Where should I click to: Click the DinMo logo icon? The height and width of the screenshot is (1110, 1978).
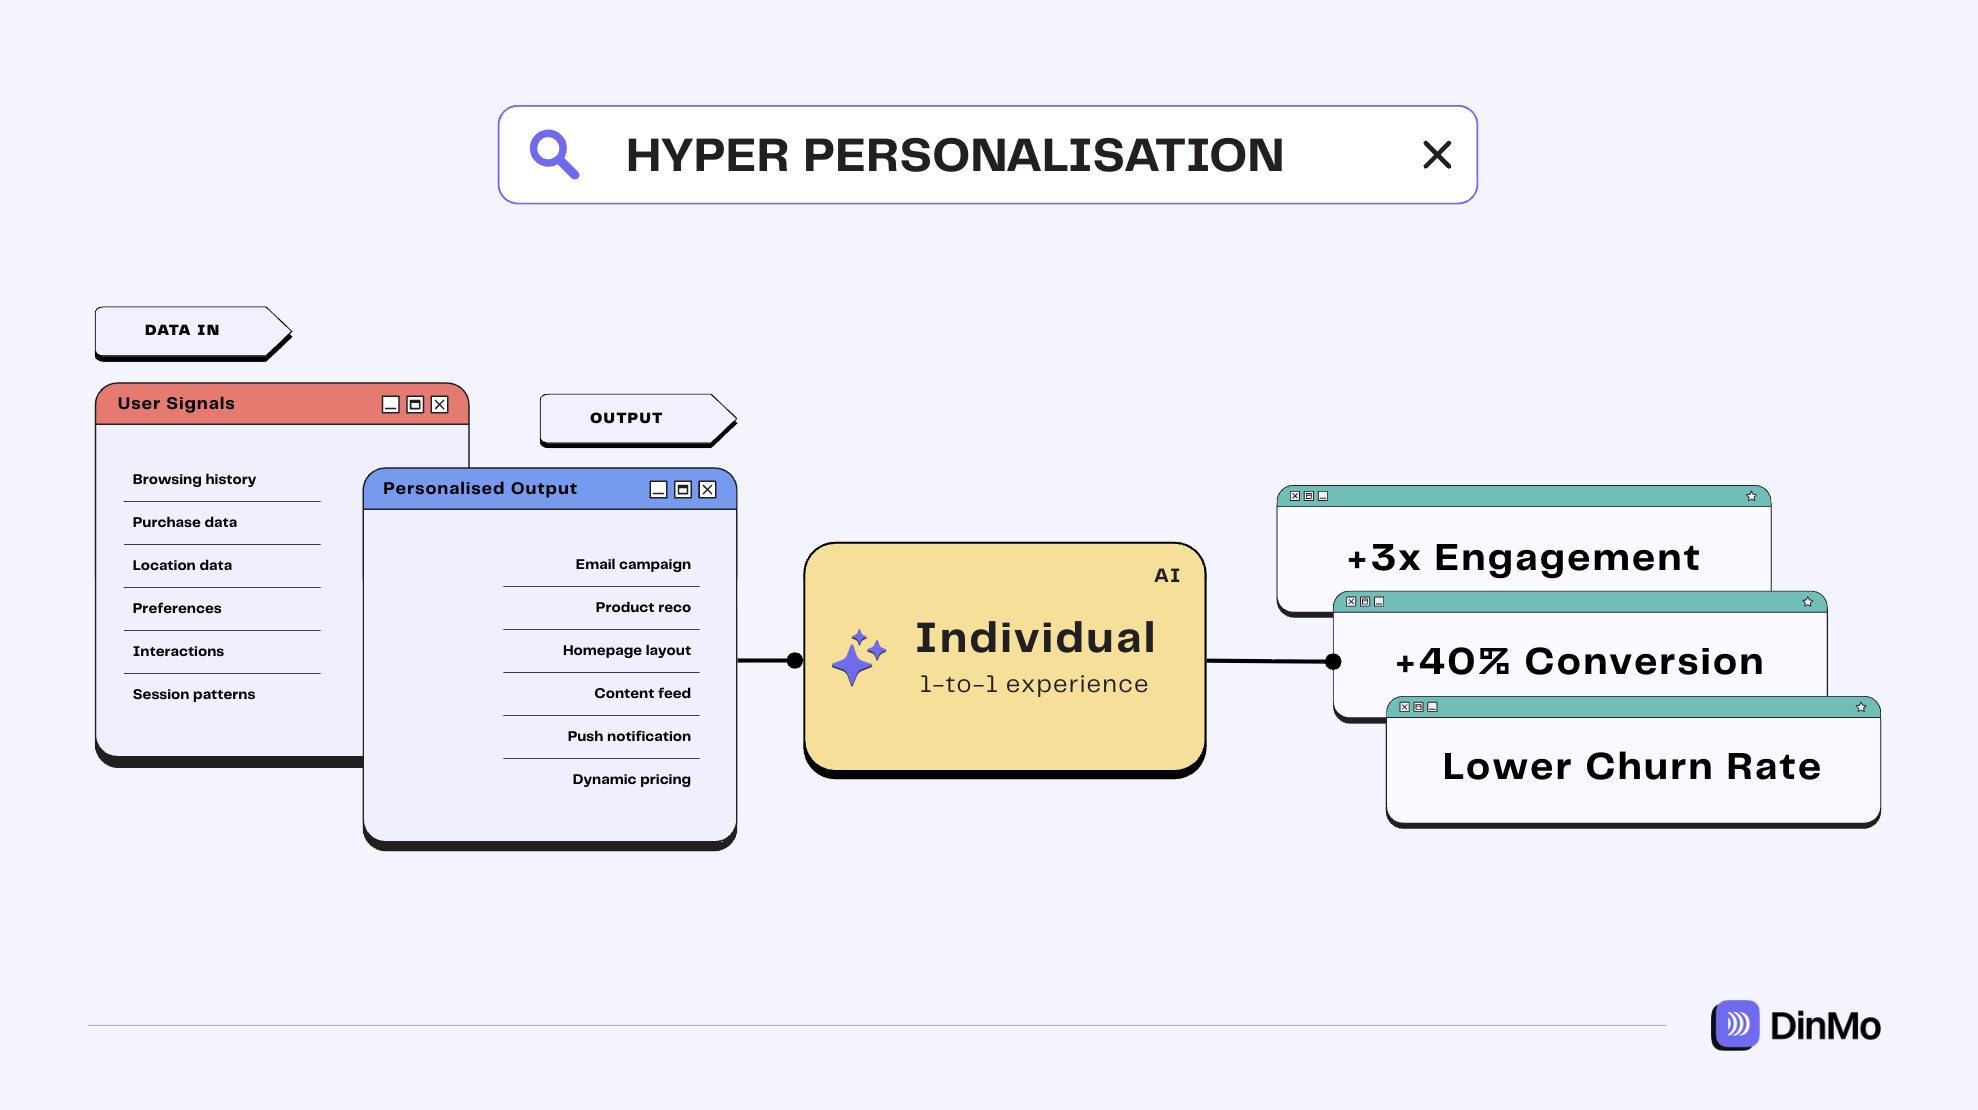1735,1025
